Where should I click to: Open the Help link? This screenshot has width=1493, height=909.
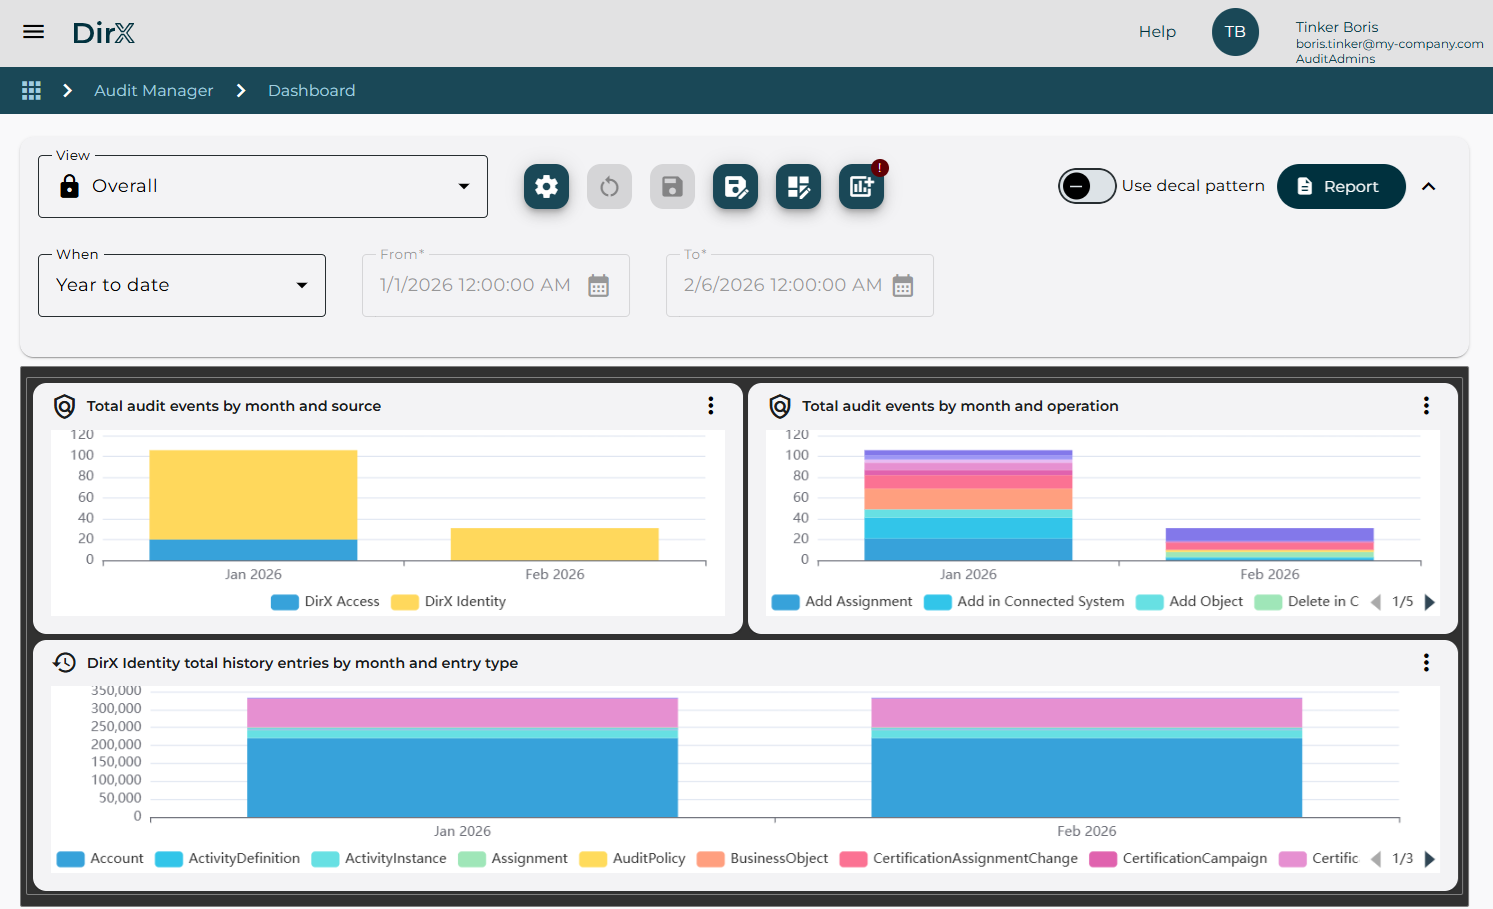click(1157, 31)
